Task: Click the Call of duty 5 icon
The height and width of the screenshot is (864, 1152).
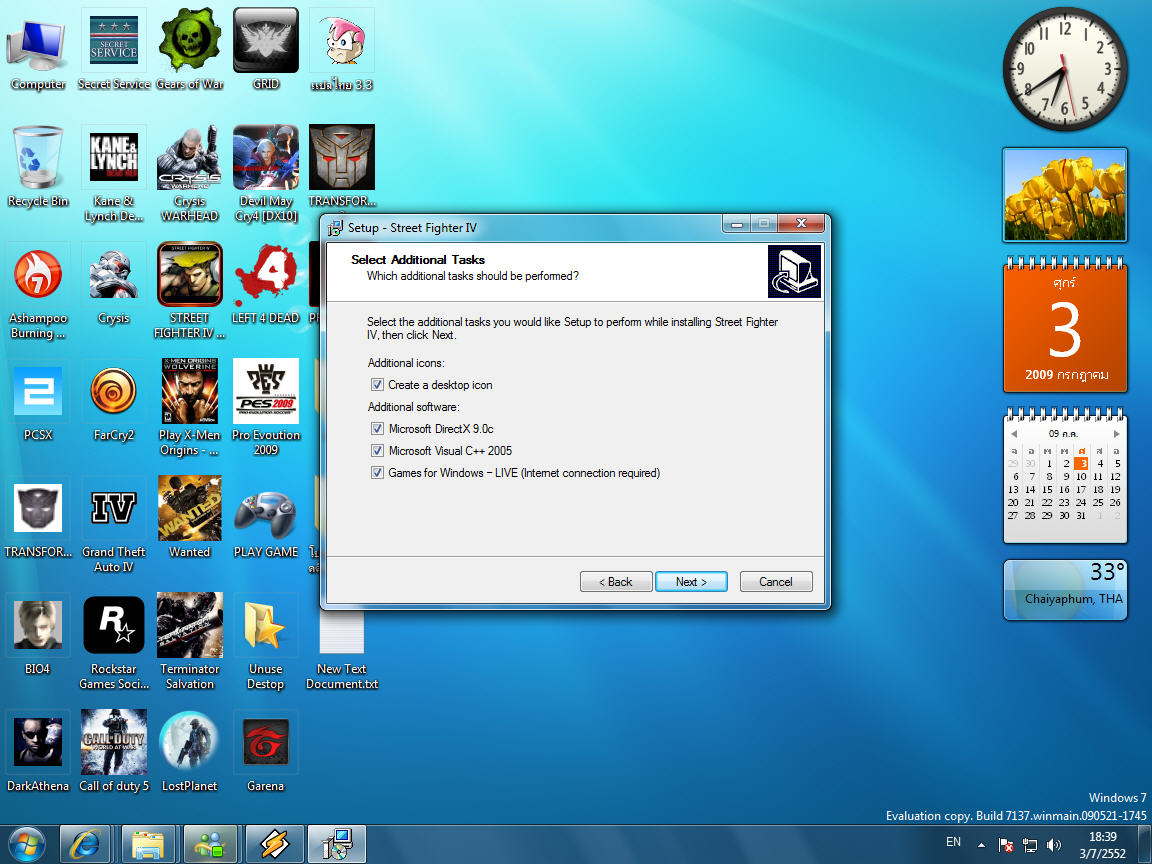Action: tap(114, 752)
